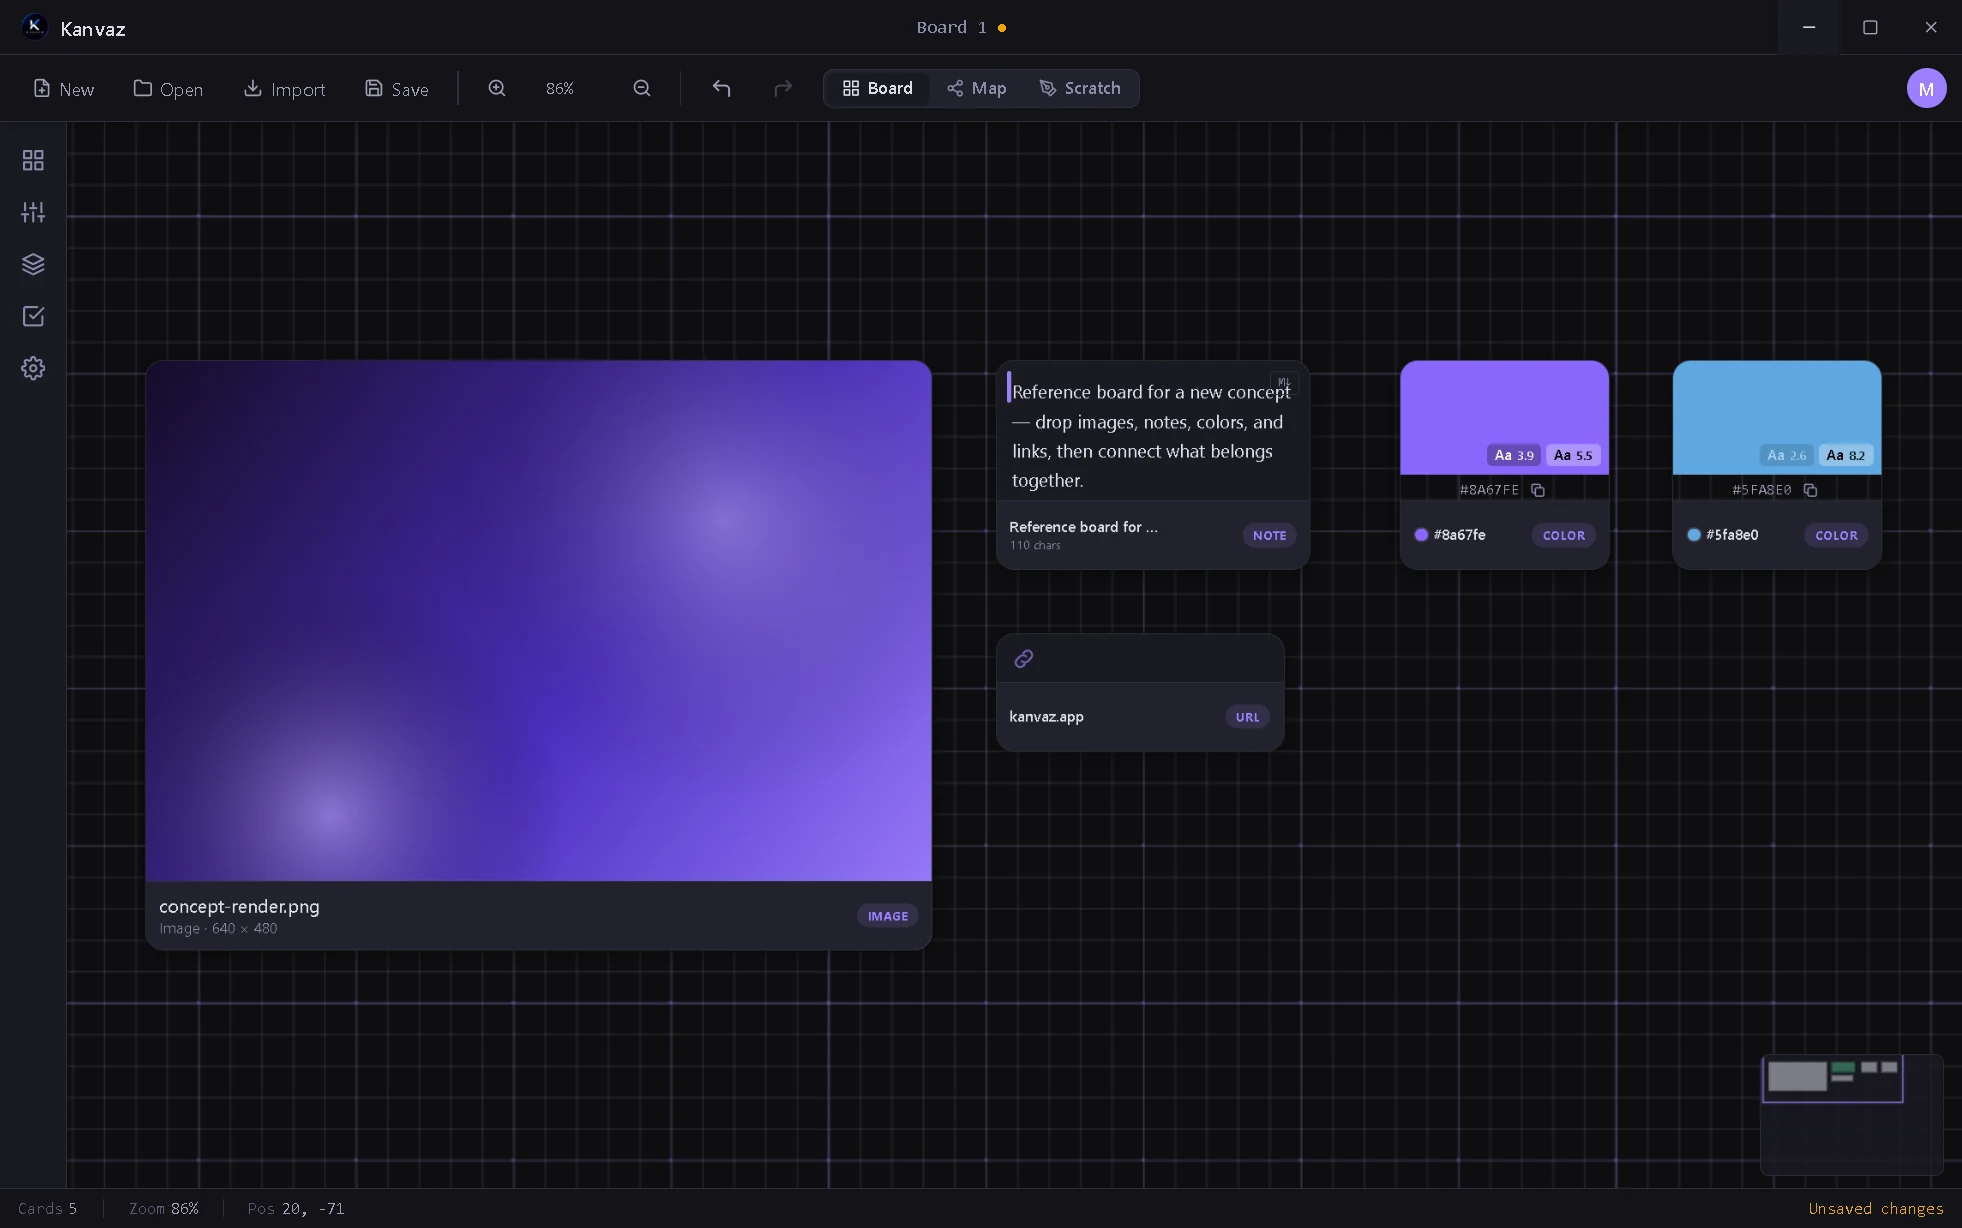Click the Kanvaz app logo
This screenshot has width=1962, height=1228.
34,27
